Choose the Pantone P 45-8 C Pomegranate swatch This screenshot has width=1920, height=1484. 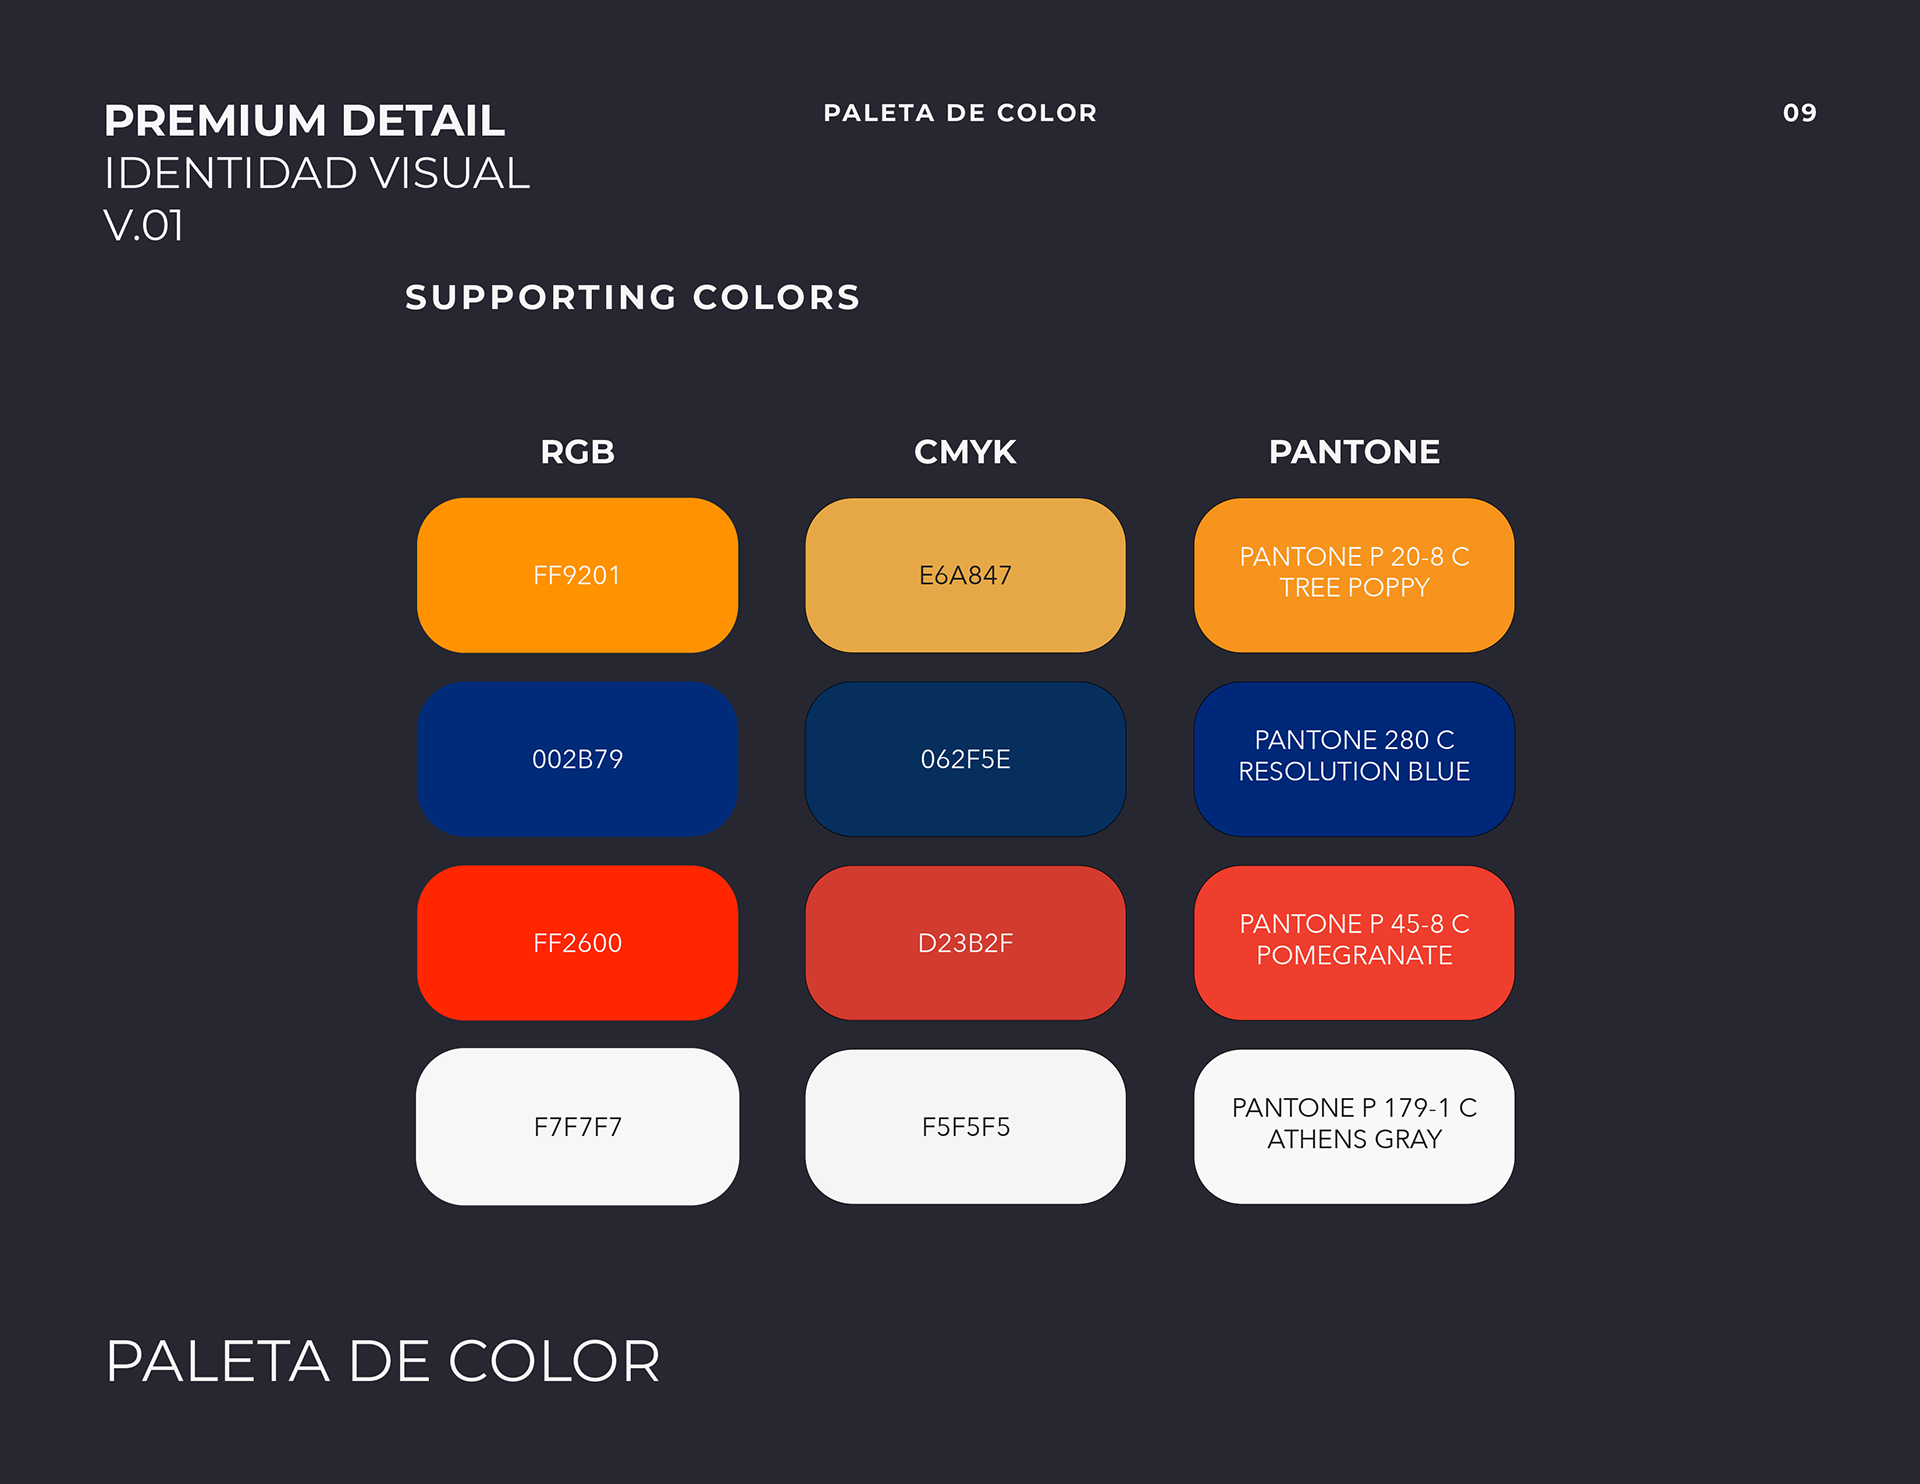click(1354, 943)
